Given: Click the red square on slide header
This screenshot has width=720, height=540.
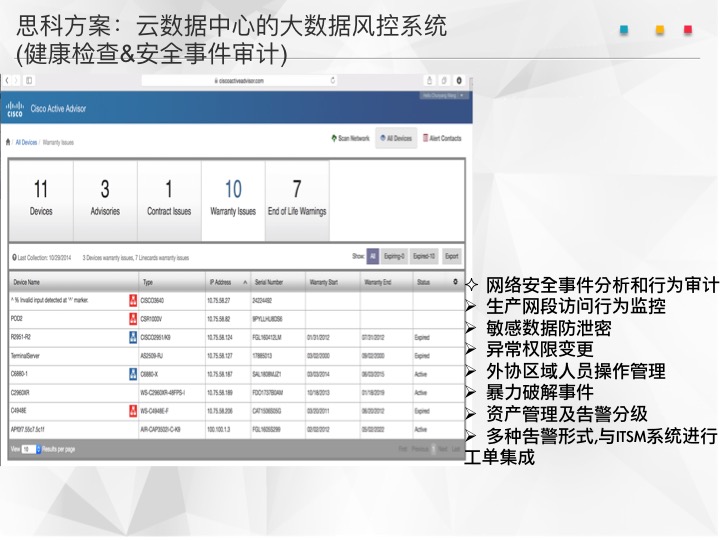Looking at the screenshot, I should pos(688,30).
